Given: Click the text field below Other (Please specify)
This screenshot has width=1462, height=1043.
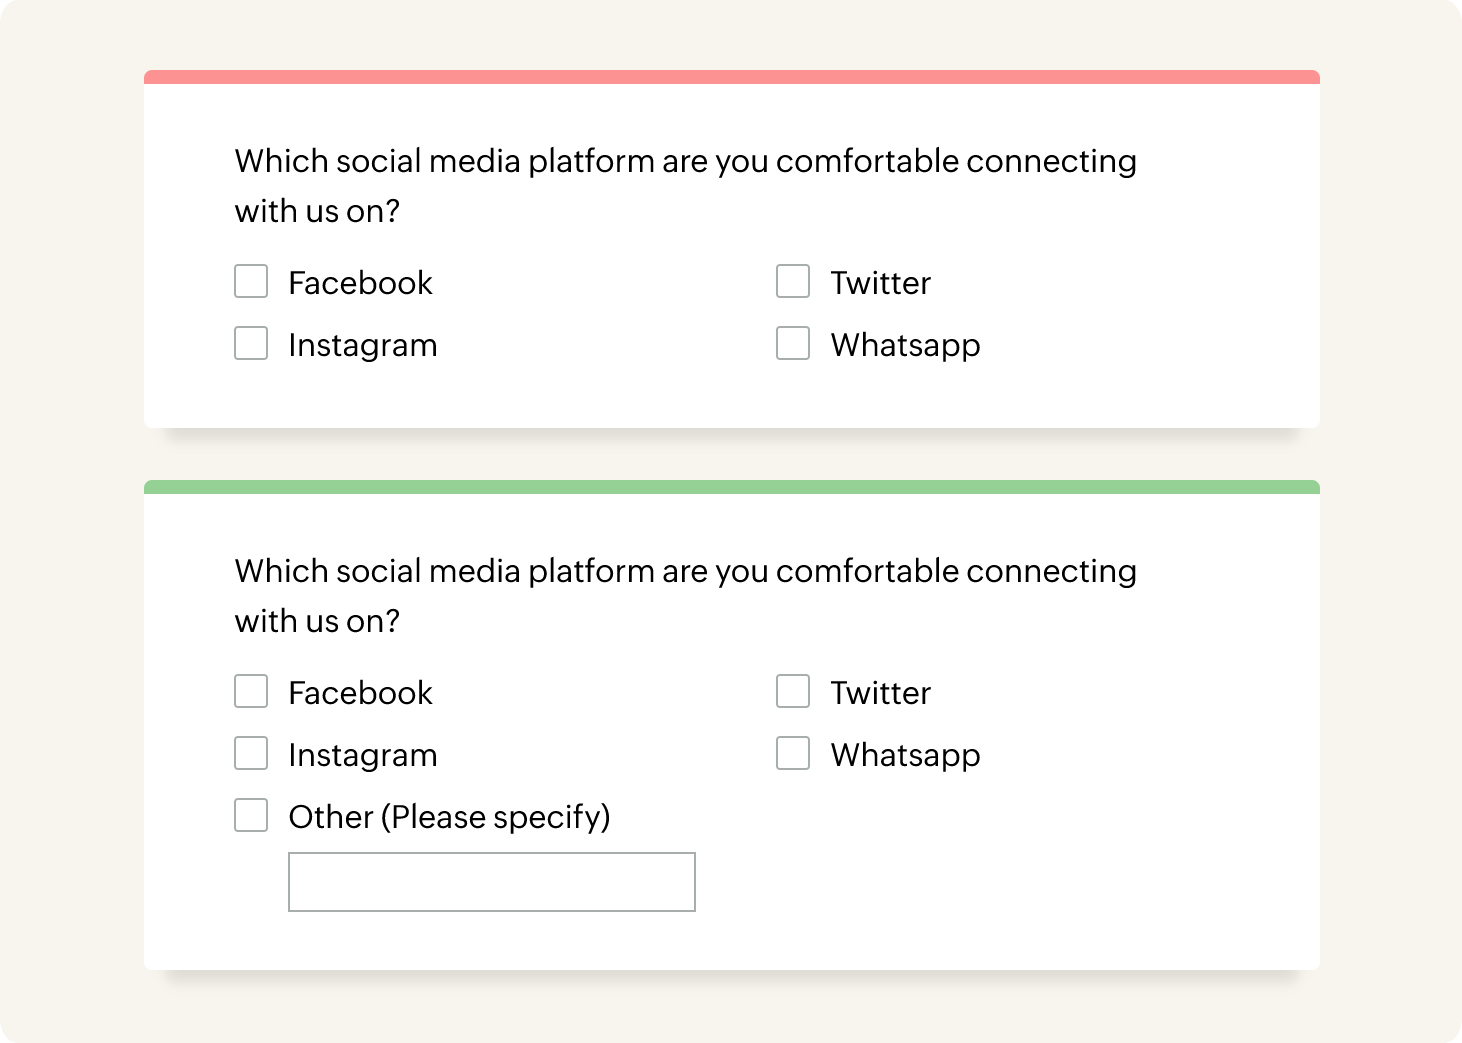Looking at the screenshot, I should tap(491, 882).
